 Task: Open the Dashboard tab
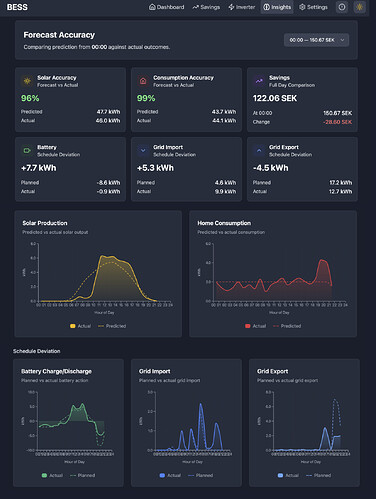click(166, 7)
